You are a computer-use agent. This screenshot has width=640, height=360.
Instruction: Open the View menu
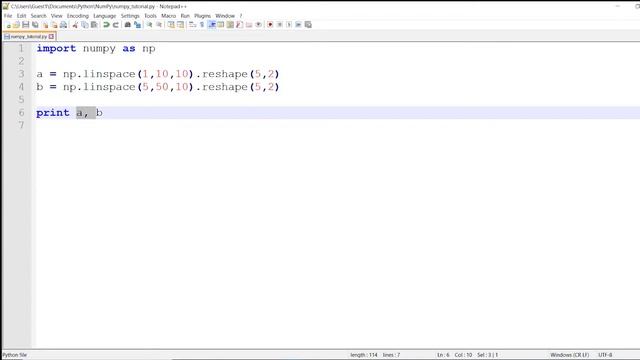[57, 16]
